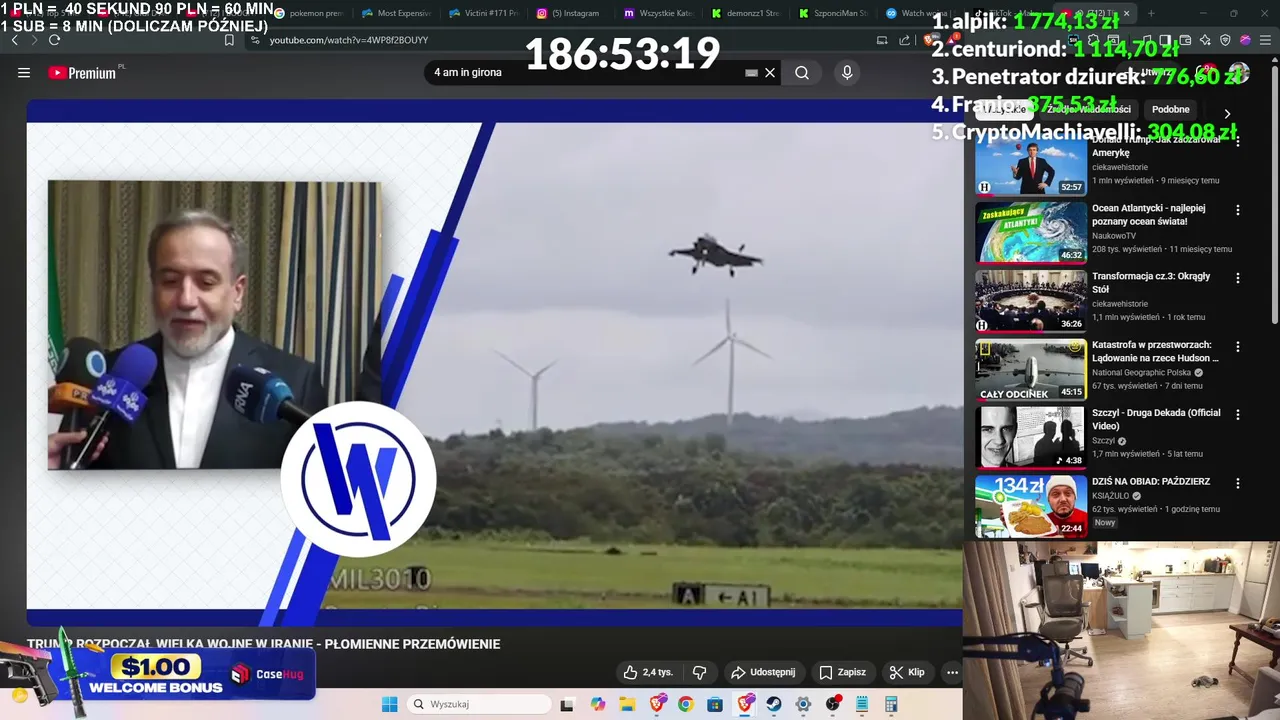Open Brave wallet toolbar icon
This screenshot has width=1280, height=720.
tap(1185, 40)
